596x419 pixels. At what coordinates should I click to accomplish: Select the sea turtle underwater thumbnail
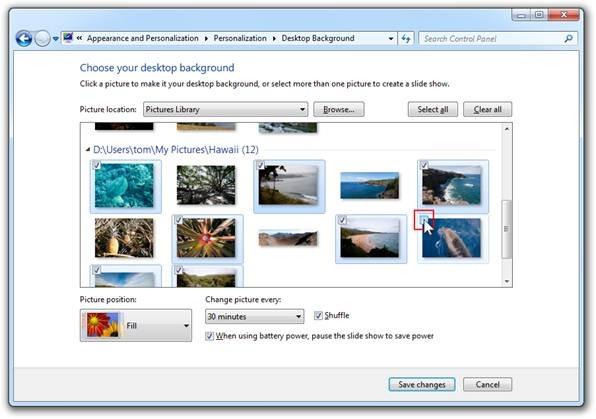[124, 186]
